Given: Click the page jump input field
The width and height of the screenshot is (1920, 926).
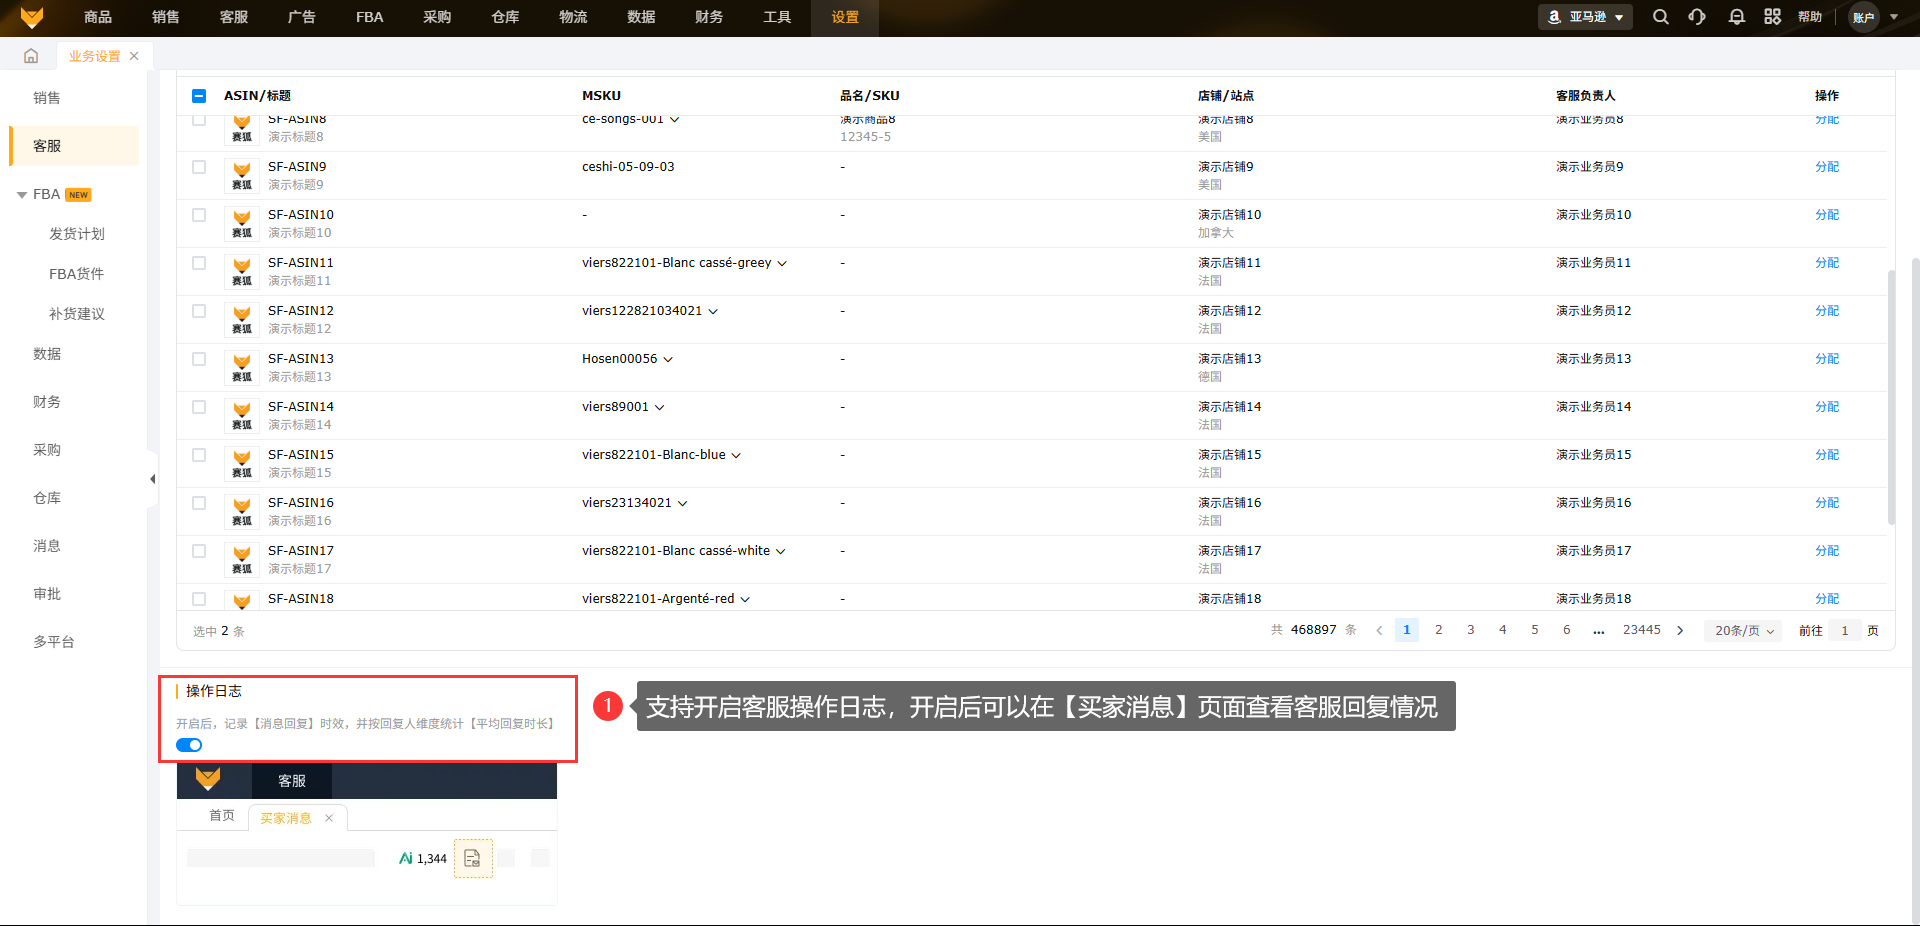Looking at the screenshot, I should click(x=1845, y=631).
